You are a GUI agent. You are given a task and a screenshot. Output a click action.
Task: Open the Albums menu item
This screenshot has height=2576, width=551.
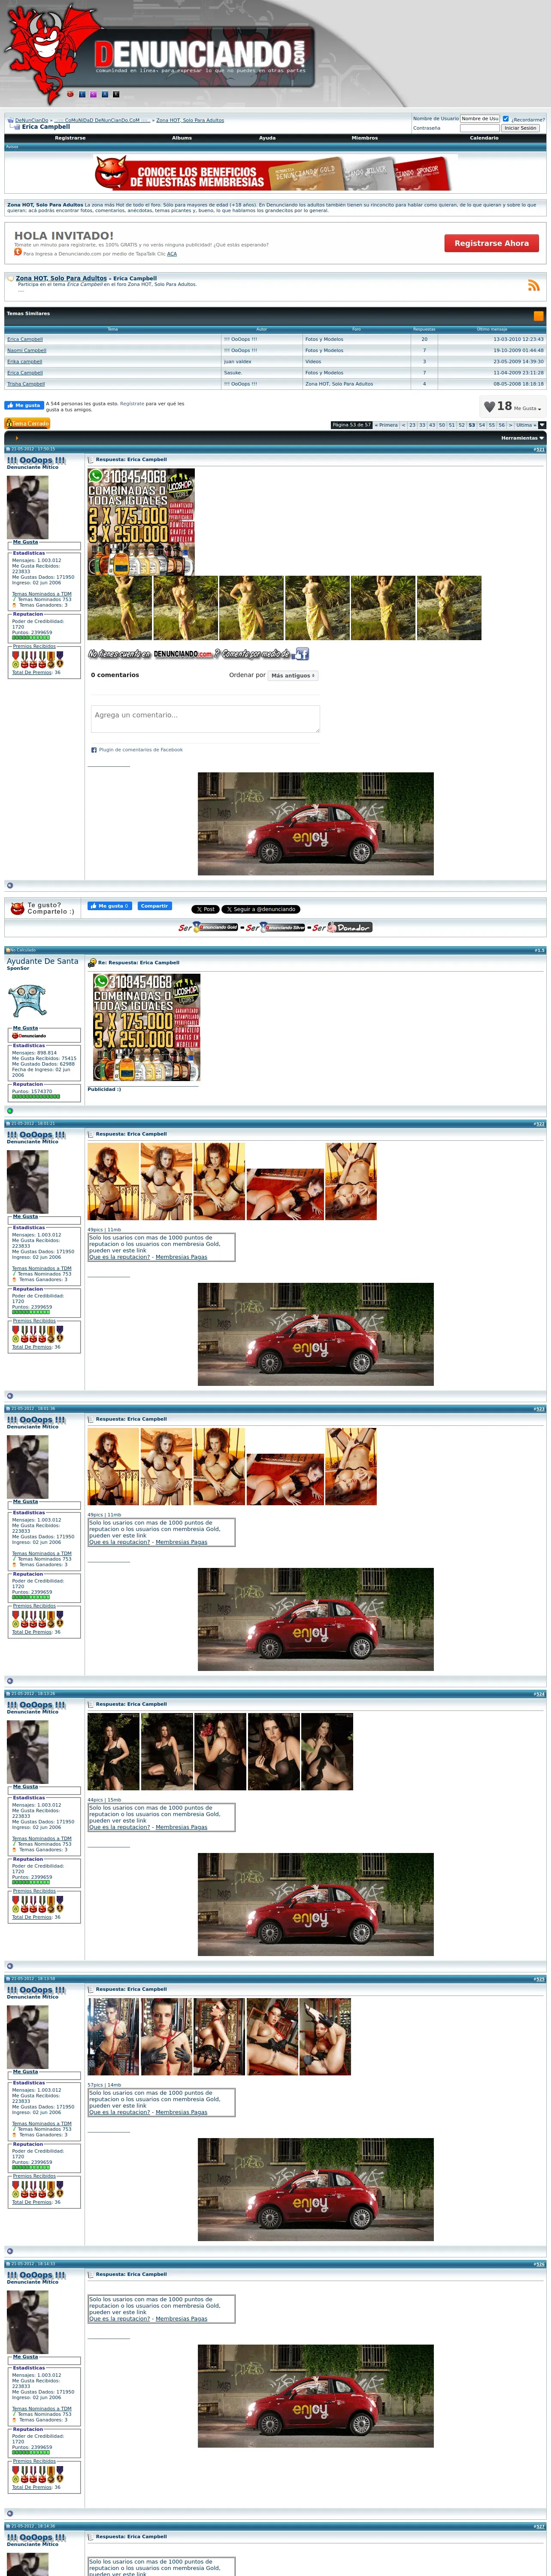[182, 138]
